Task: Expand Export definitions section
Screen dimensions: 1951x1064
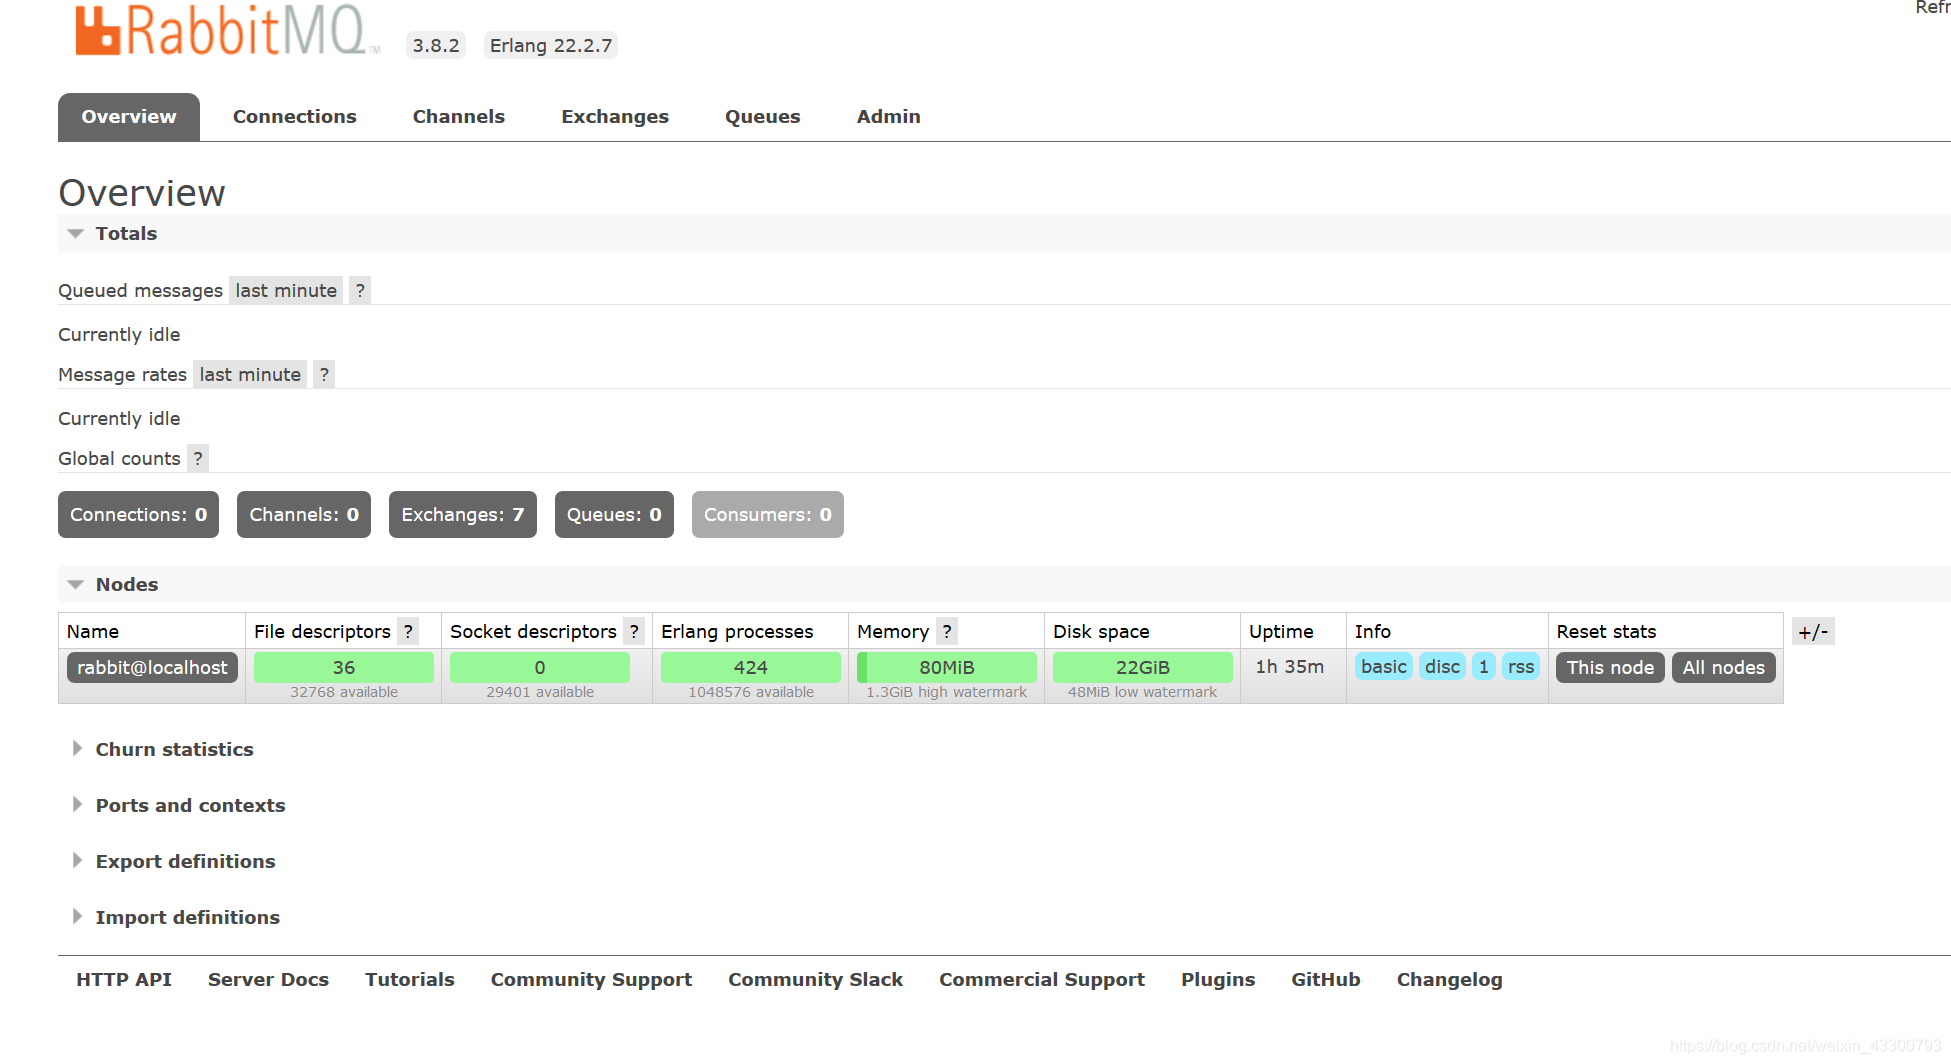Action: click(173, 862)
